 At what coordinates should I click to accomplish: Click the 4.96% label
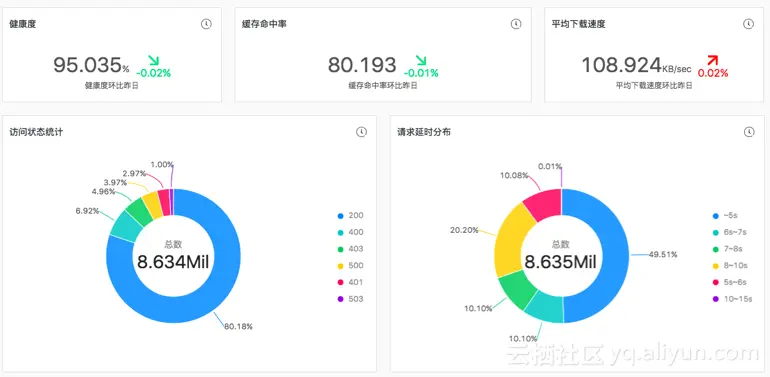point(104,192)
